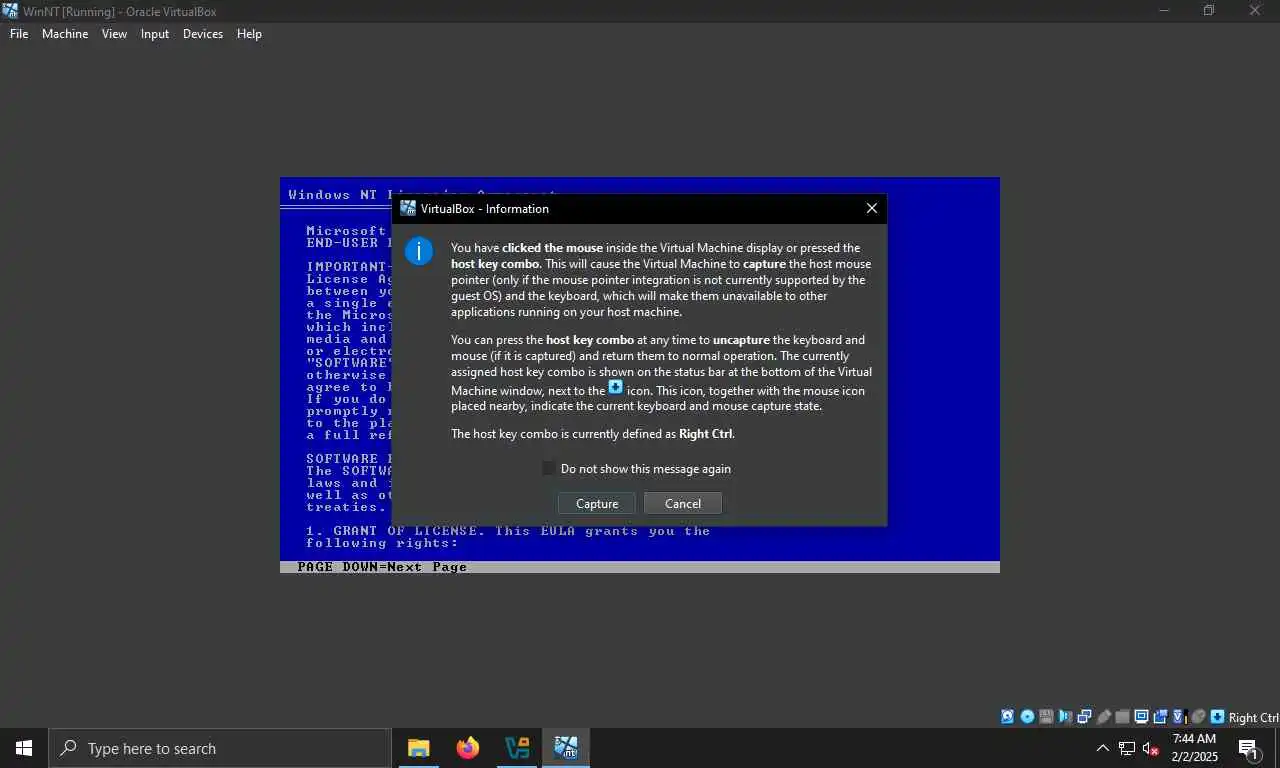Viewport: 1280px width, 768px height.
Task: Click the running WinNT VM taskbar icon
Action: point(566,748)
